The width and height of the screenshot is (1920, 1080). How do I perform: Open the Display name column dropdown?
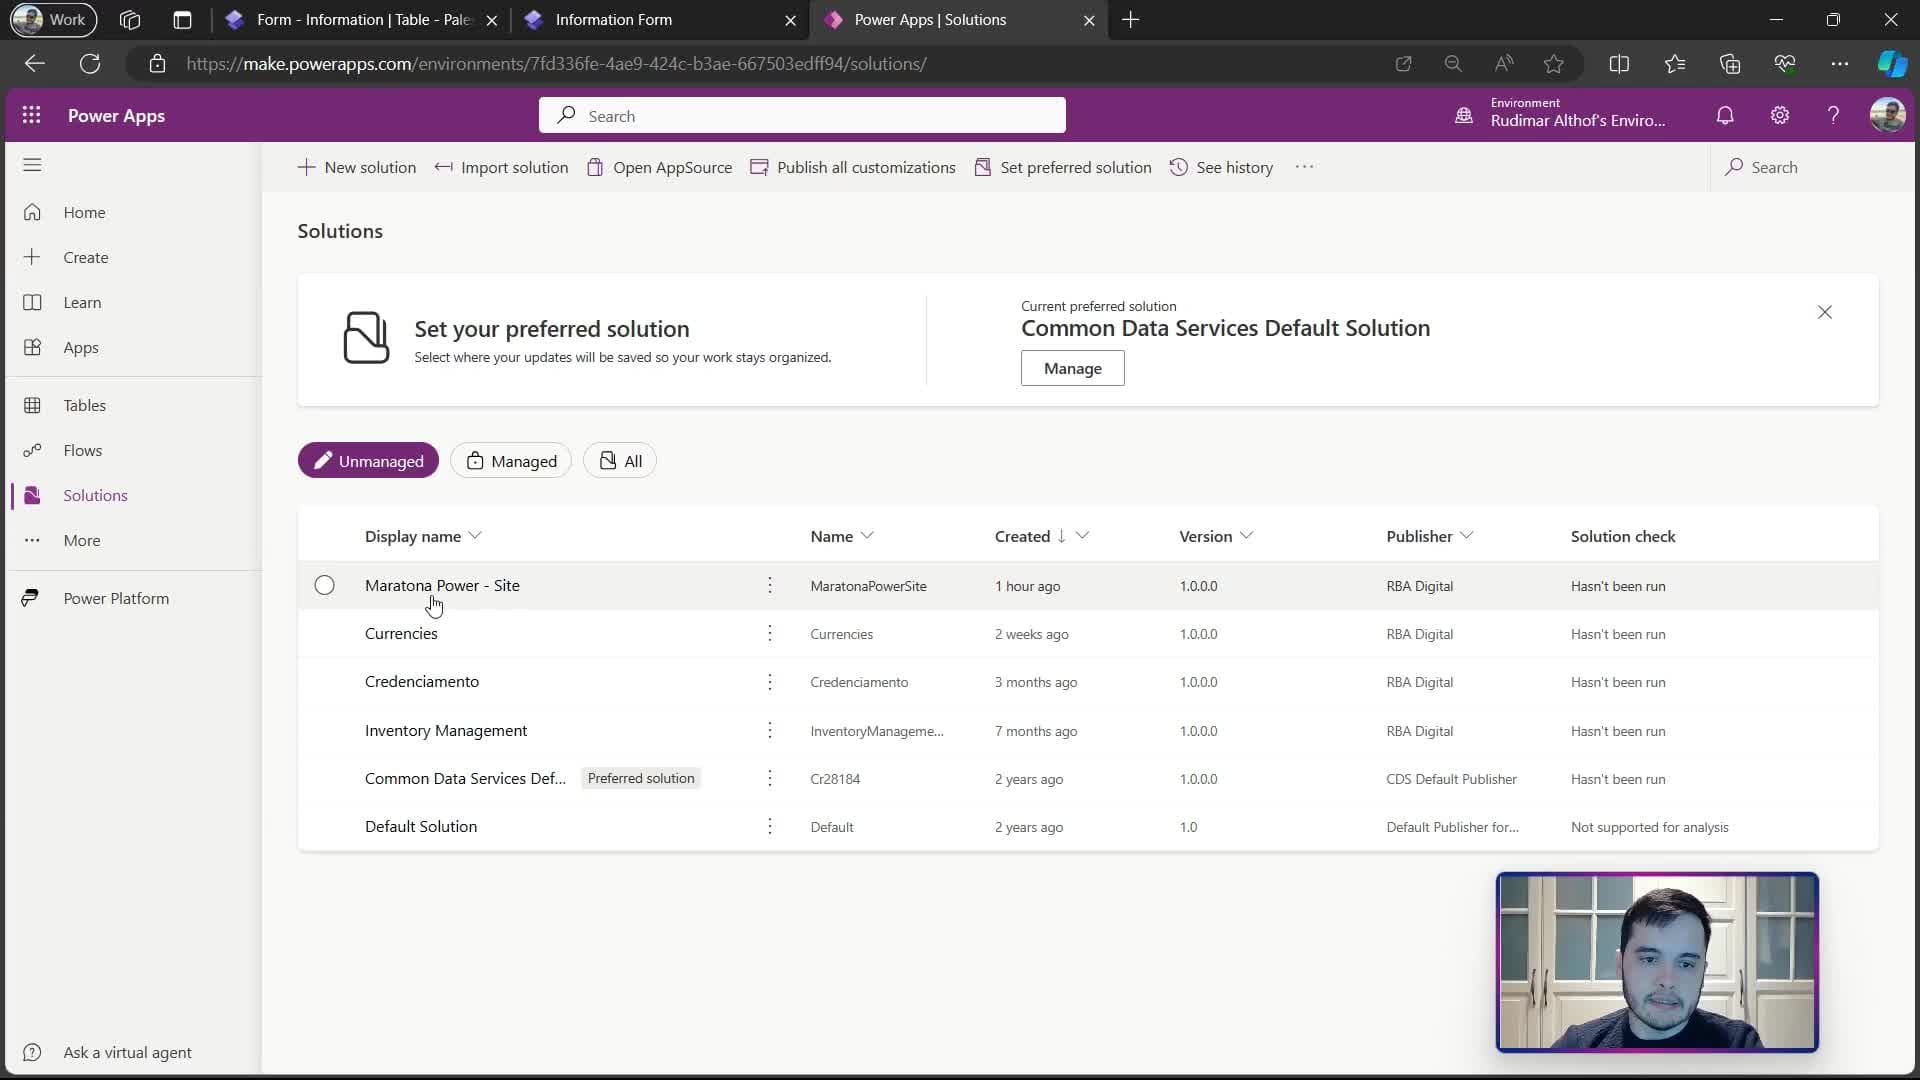click(475, 537)
